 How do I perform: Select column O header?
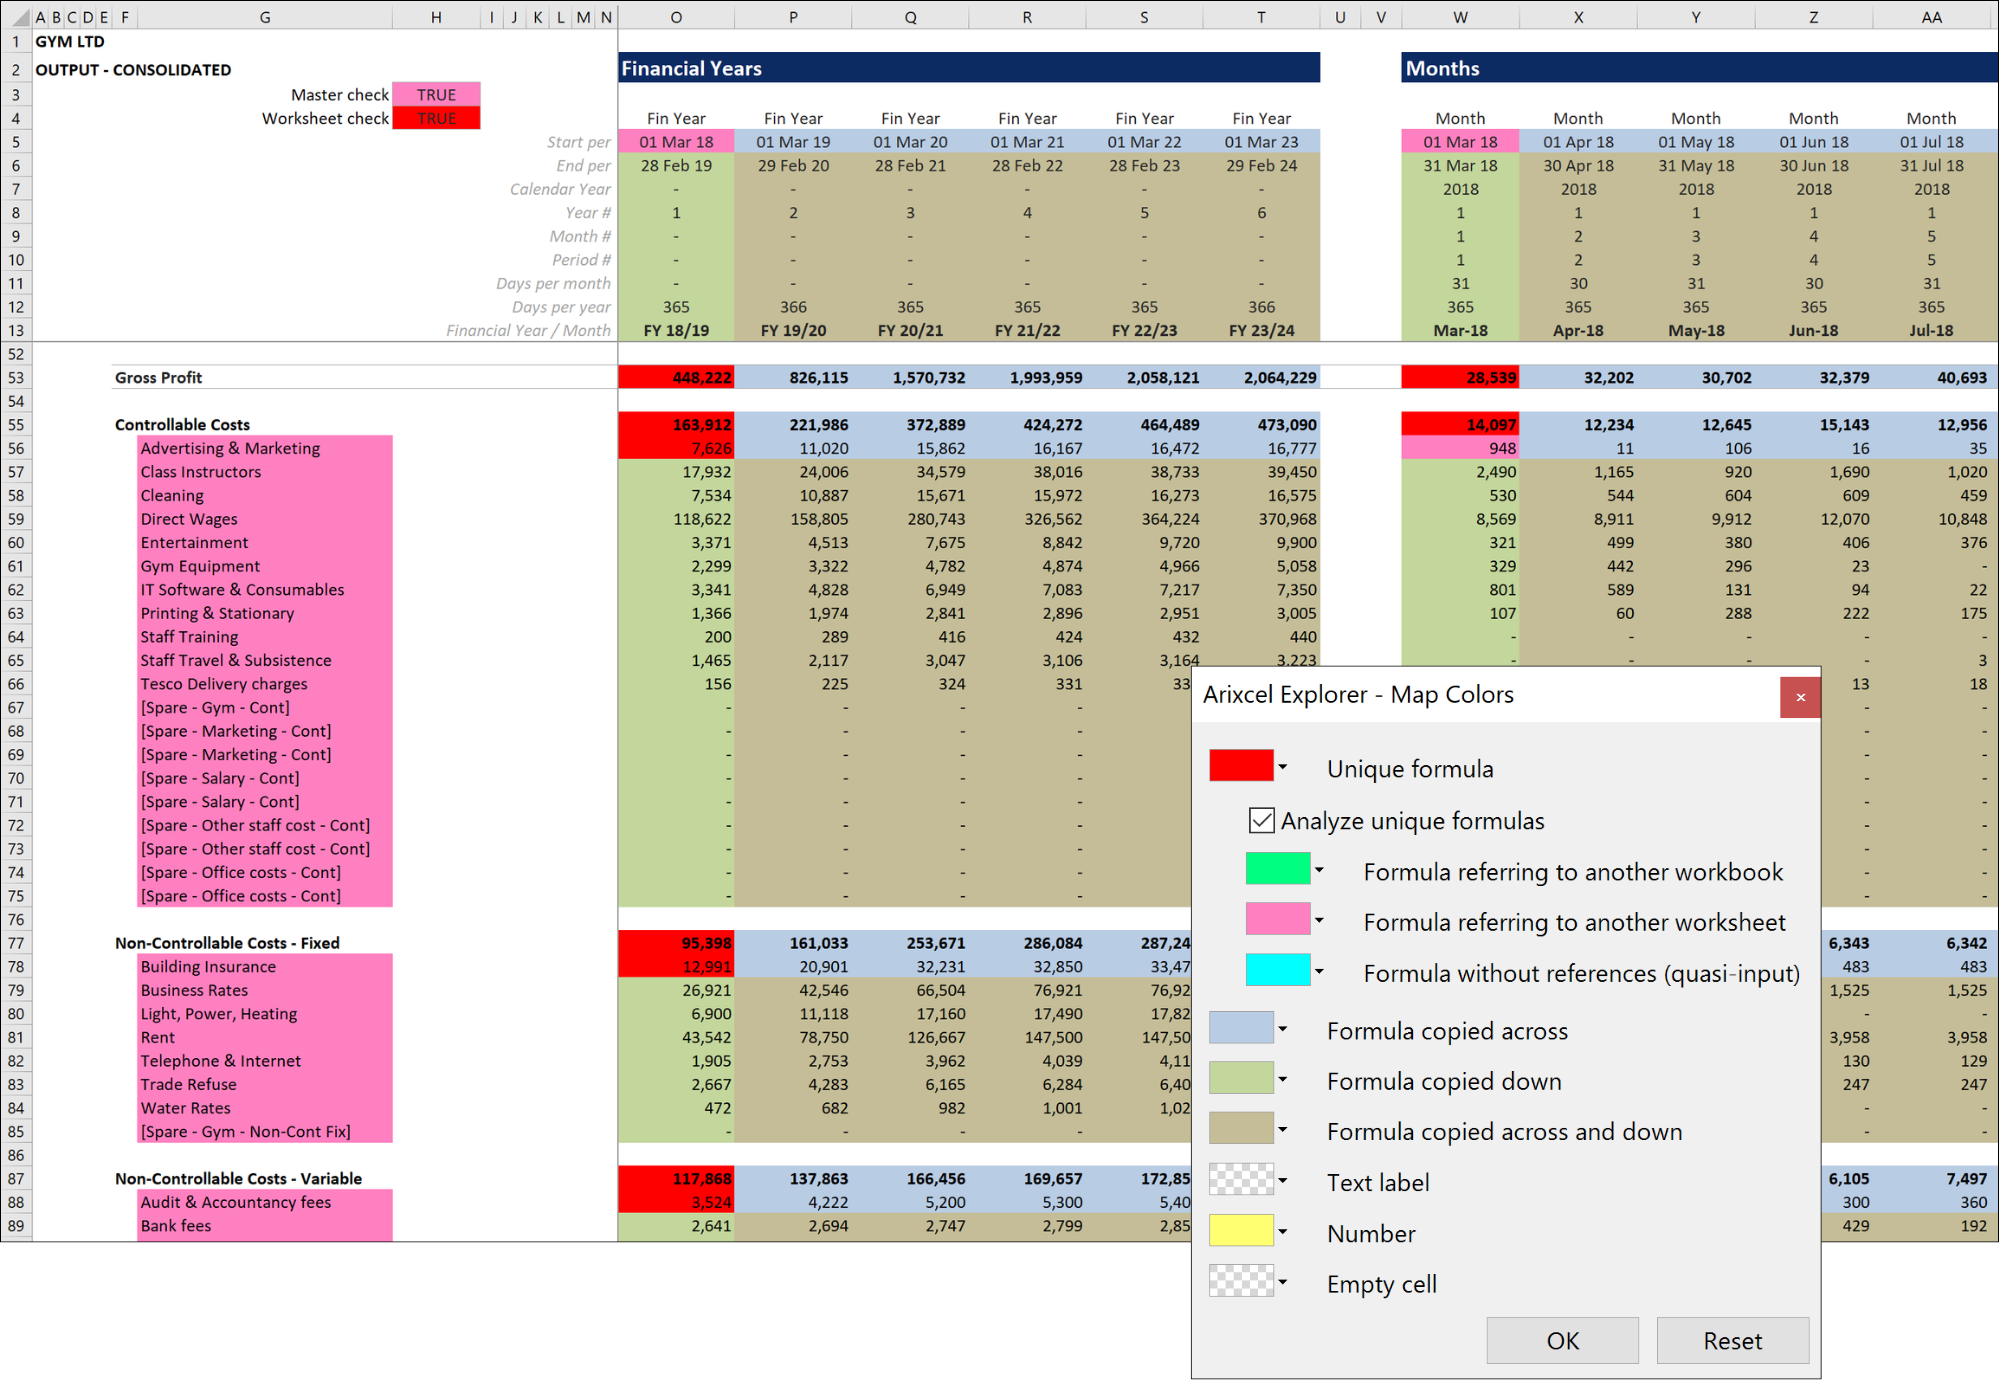click(676, 17)
